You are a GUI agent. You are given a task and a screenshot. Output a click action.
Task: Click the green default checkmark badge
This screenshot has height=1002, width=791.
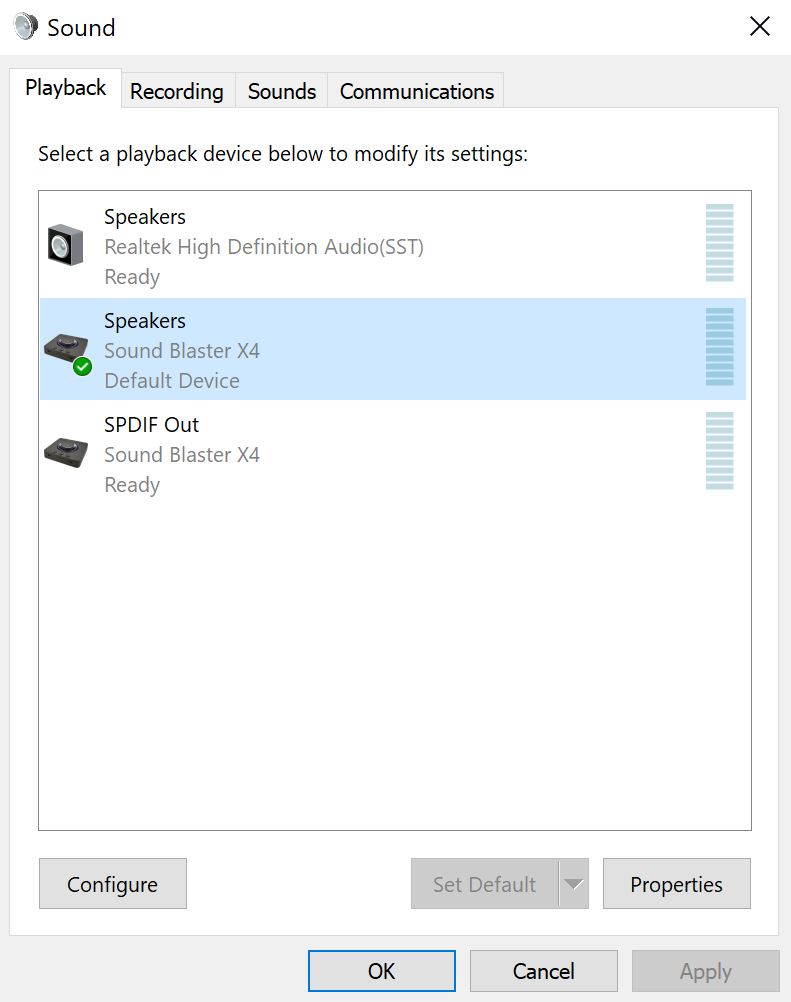click(82, 367)
